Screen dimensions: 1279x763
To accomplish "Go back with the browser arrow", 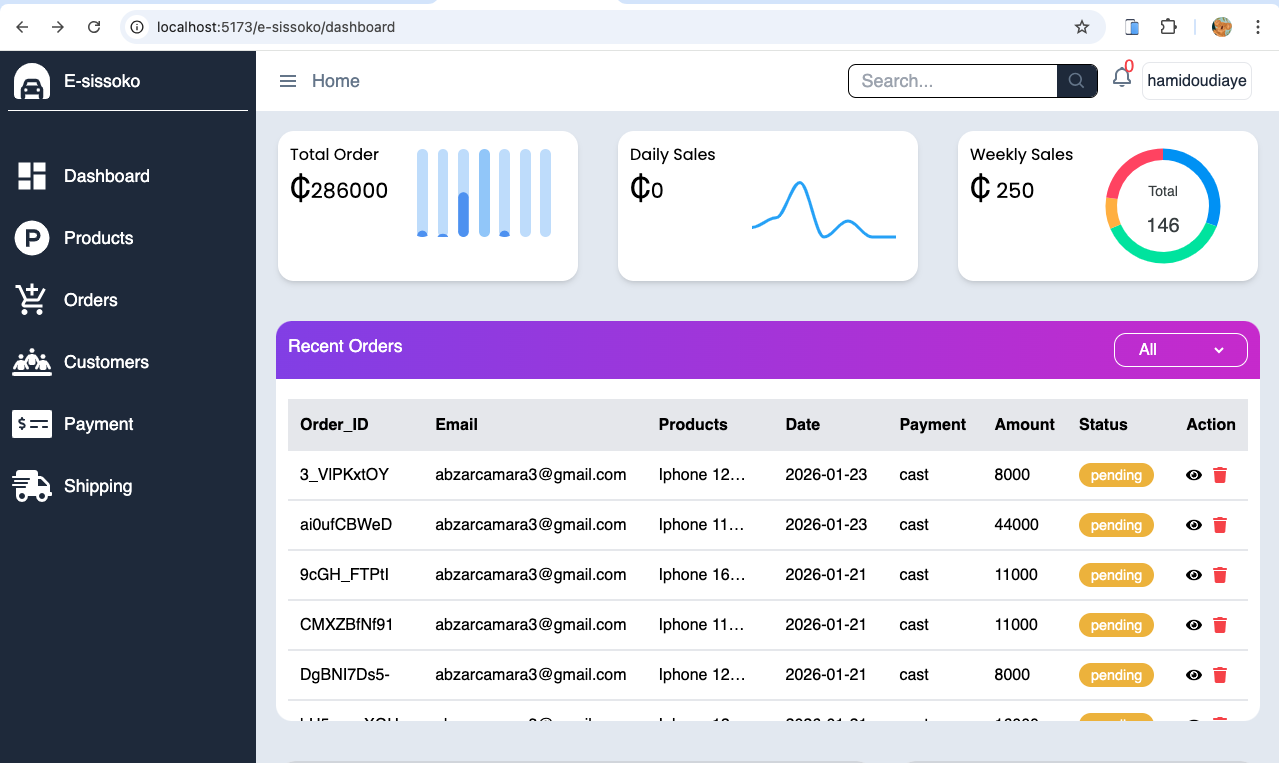I will [22, 27].
